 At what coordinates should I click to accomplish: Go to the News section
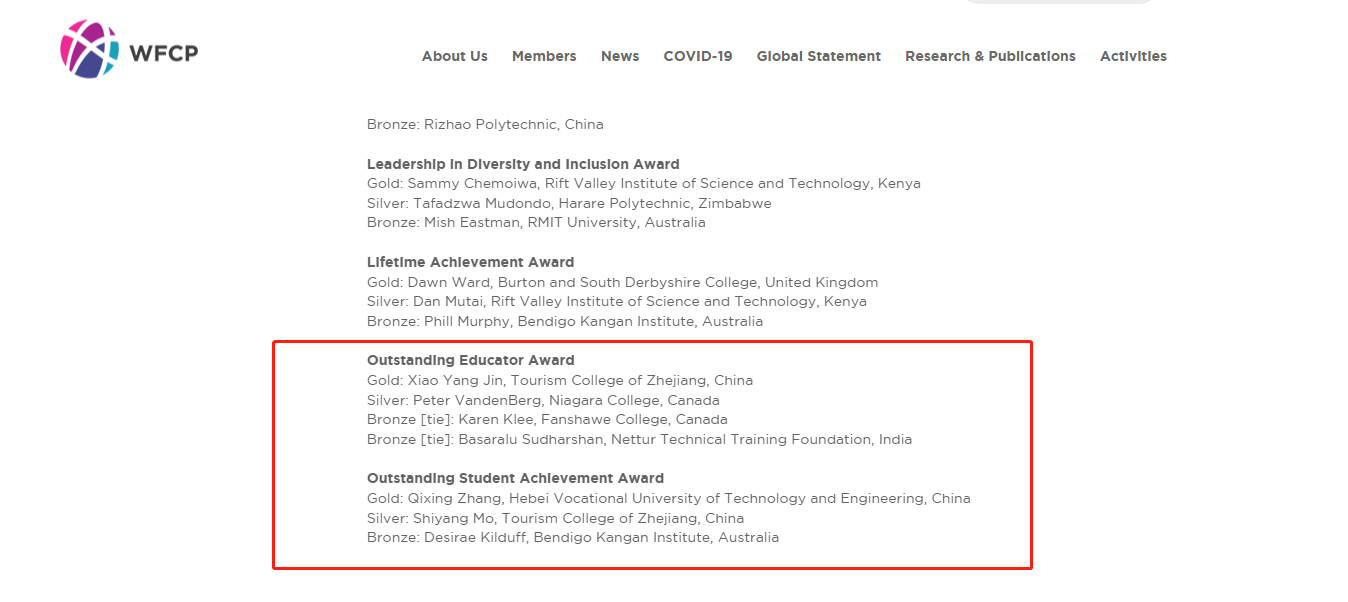pos(620,56)
